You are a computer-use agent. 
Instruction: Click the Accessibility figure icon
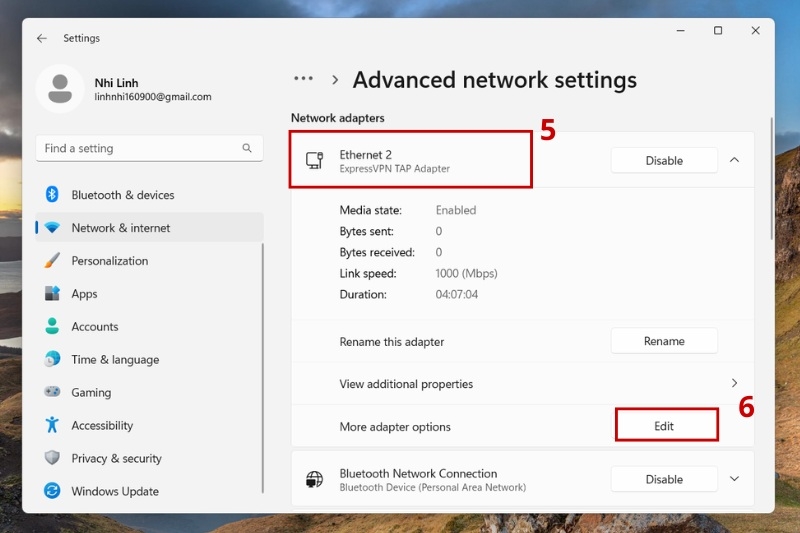52,425
